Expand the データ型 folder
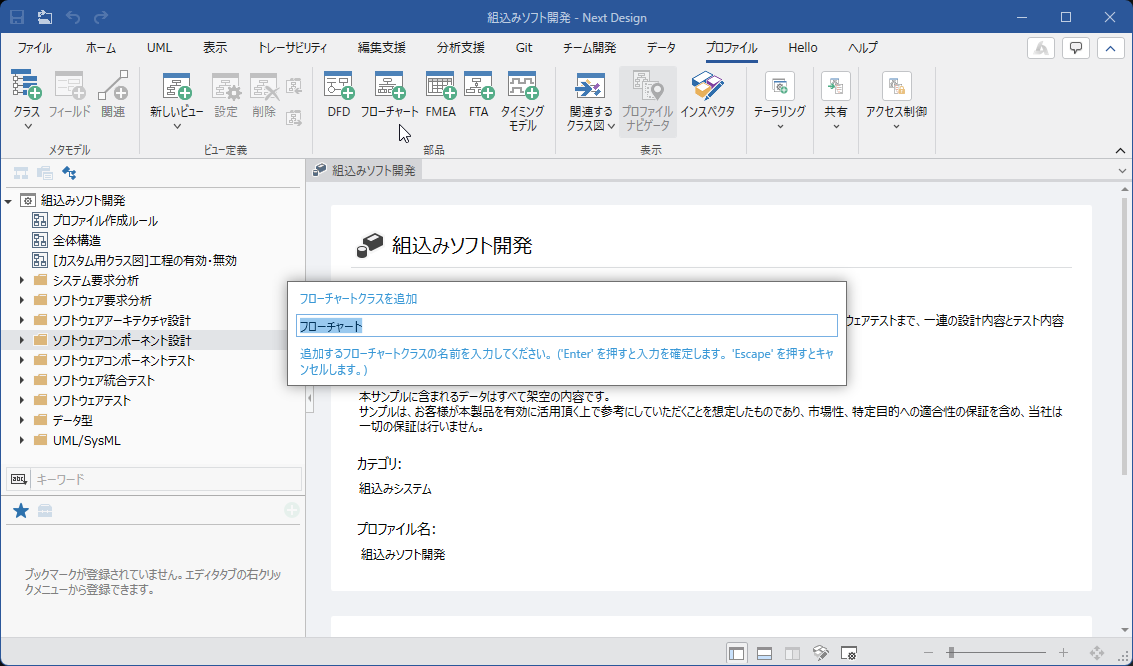Viewport: 1133px width, 666px height. click(x=22, y=420)
